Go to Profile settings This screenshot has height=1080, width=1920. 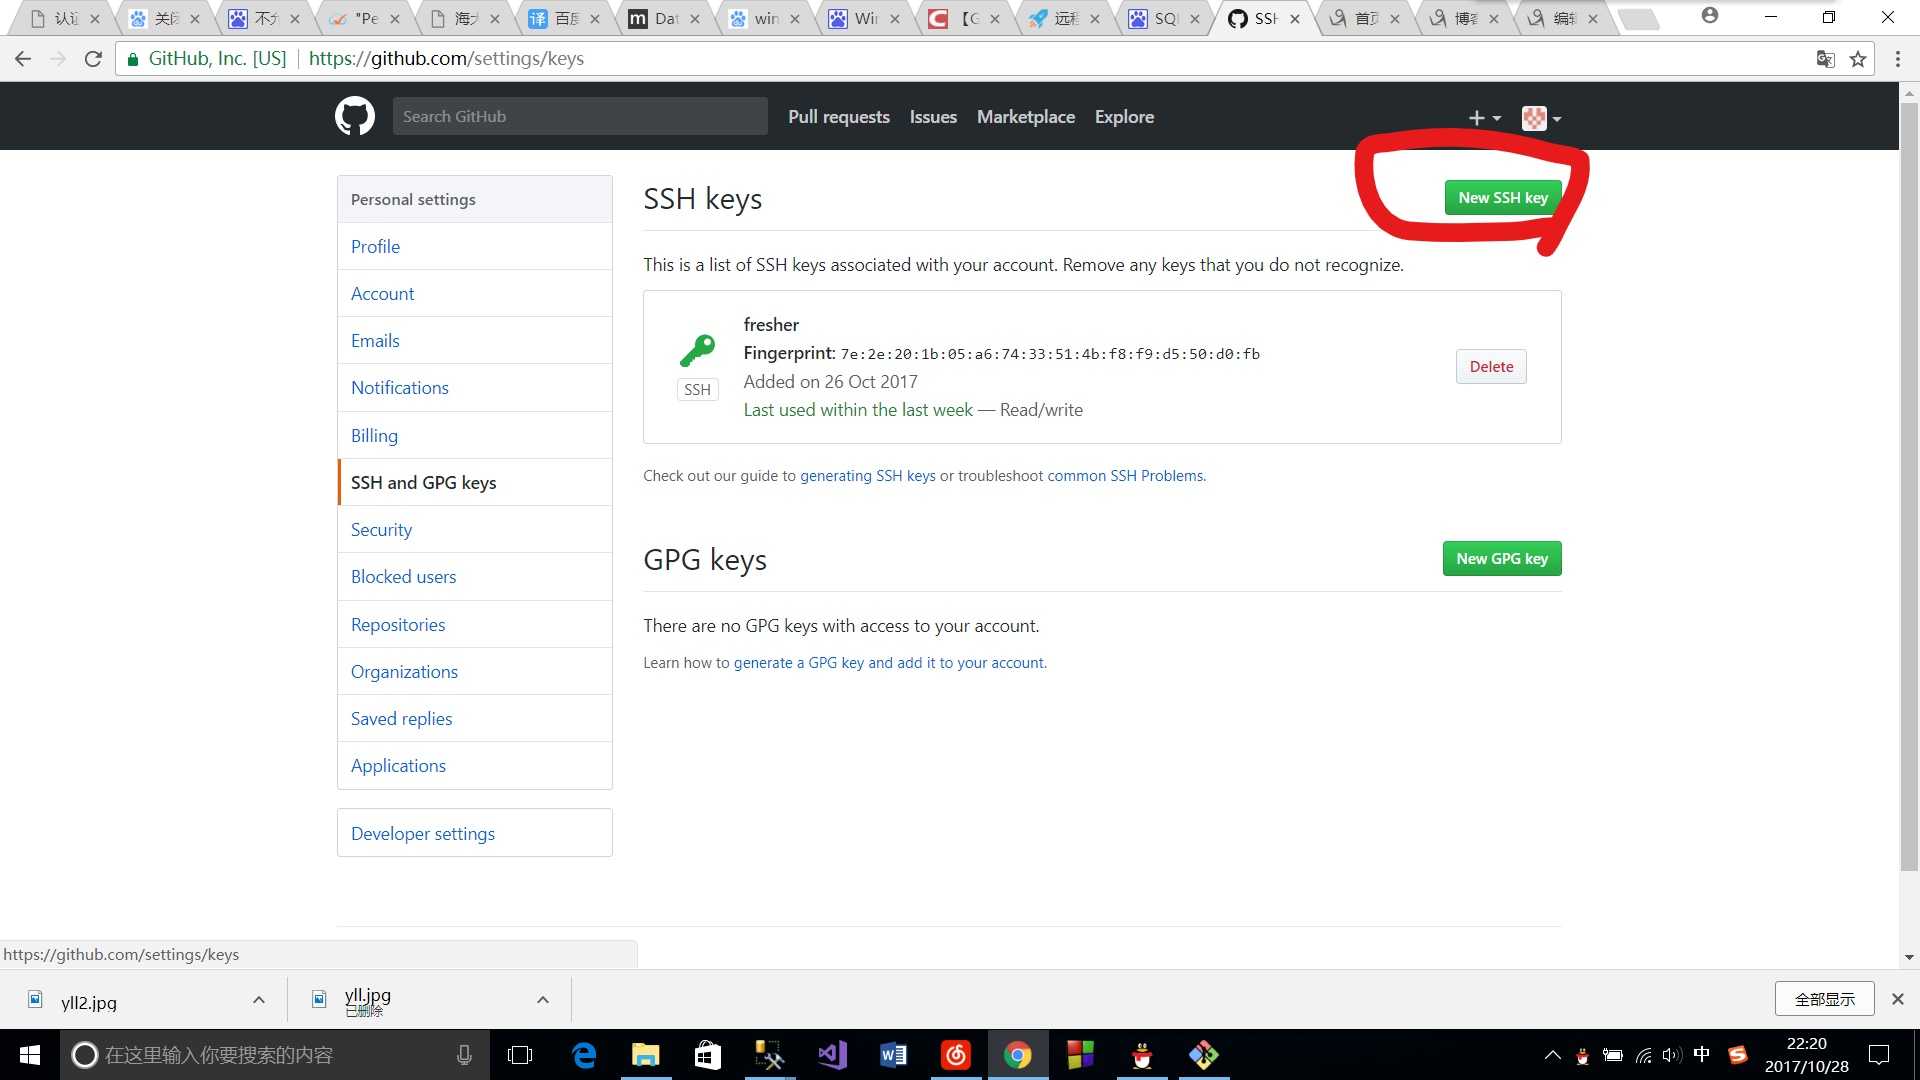475,247
